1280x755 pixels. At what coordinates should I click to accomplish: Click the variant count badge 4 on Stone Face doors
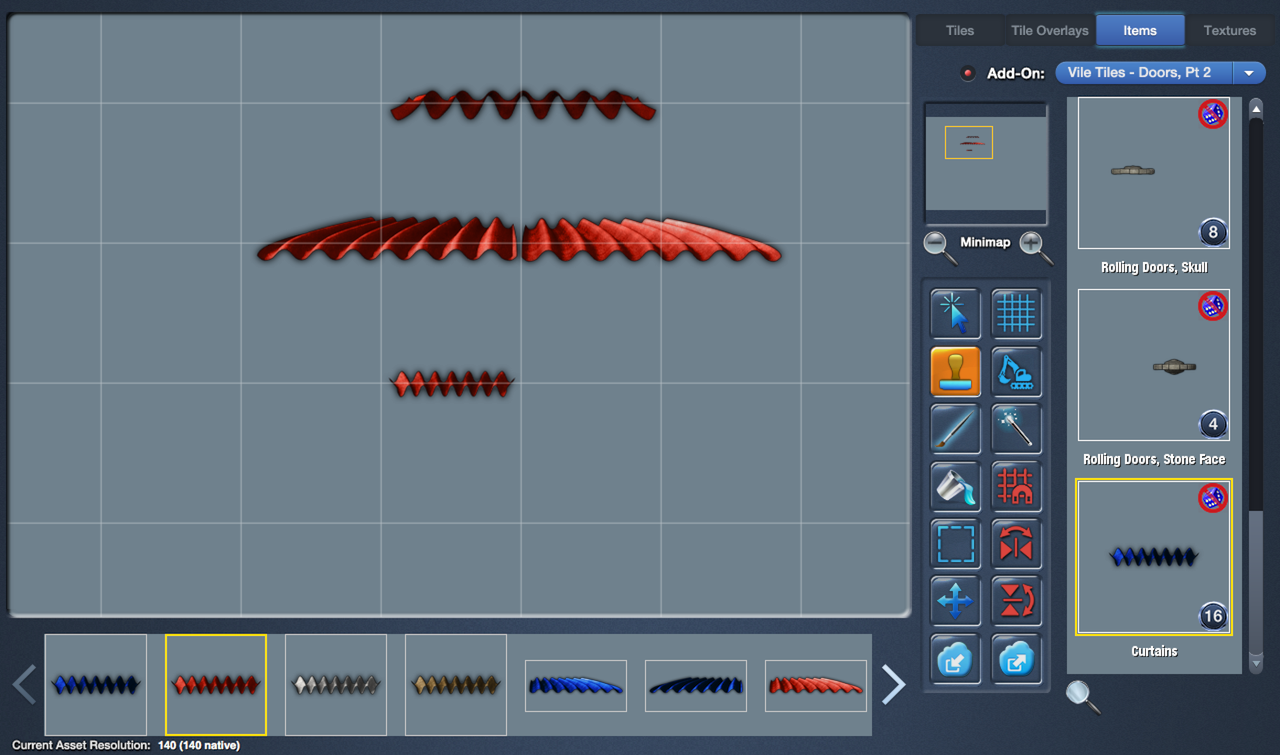pos(1213,424)
